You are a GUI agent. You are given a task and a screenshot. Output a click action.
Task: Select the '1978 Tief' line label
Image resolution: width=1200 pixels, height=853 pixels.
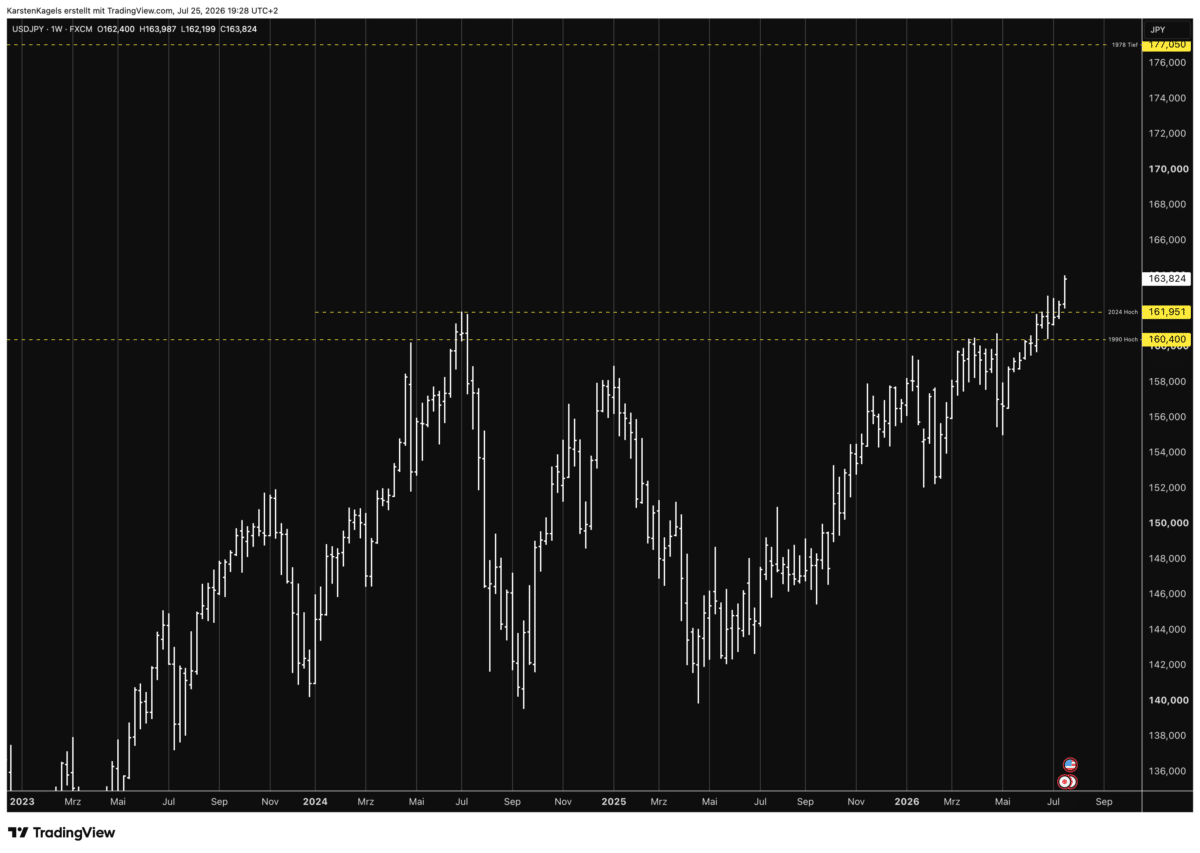(1125, 45)
